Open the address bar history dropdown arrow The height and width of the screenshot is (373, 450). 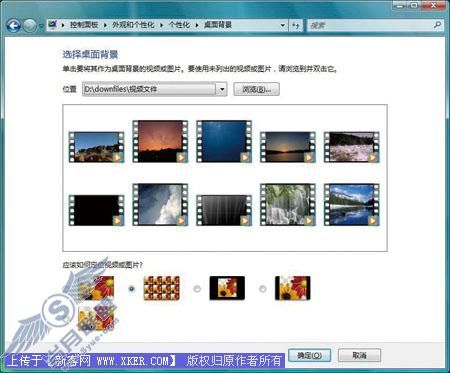pos(283,25)
